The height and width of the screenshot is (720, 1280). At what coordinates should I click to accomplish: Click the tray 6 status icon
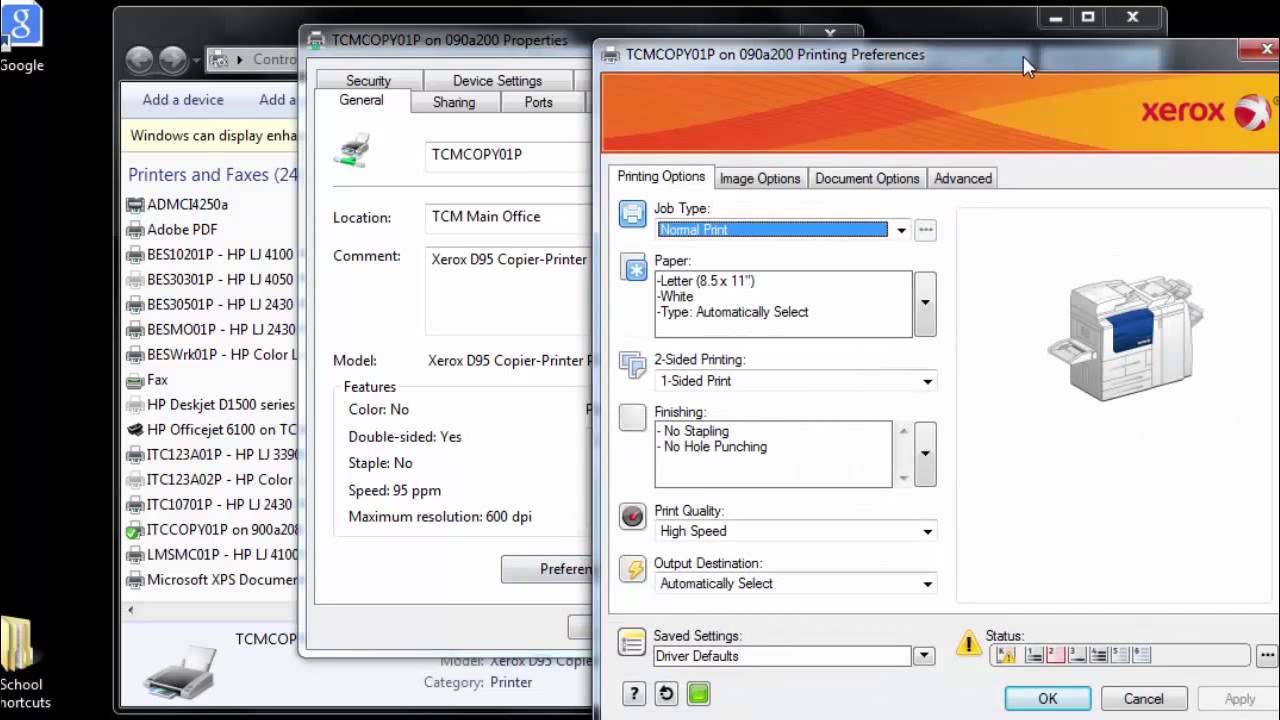click(x=1142, y=655)
